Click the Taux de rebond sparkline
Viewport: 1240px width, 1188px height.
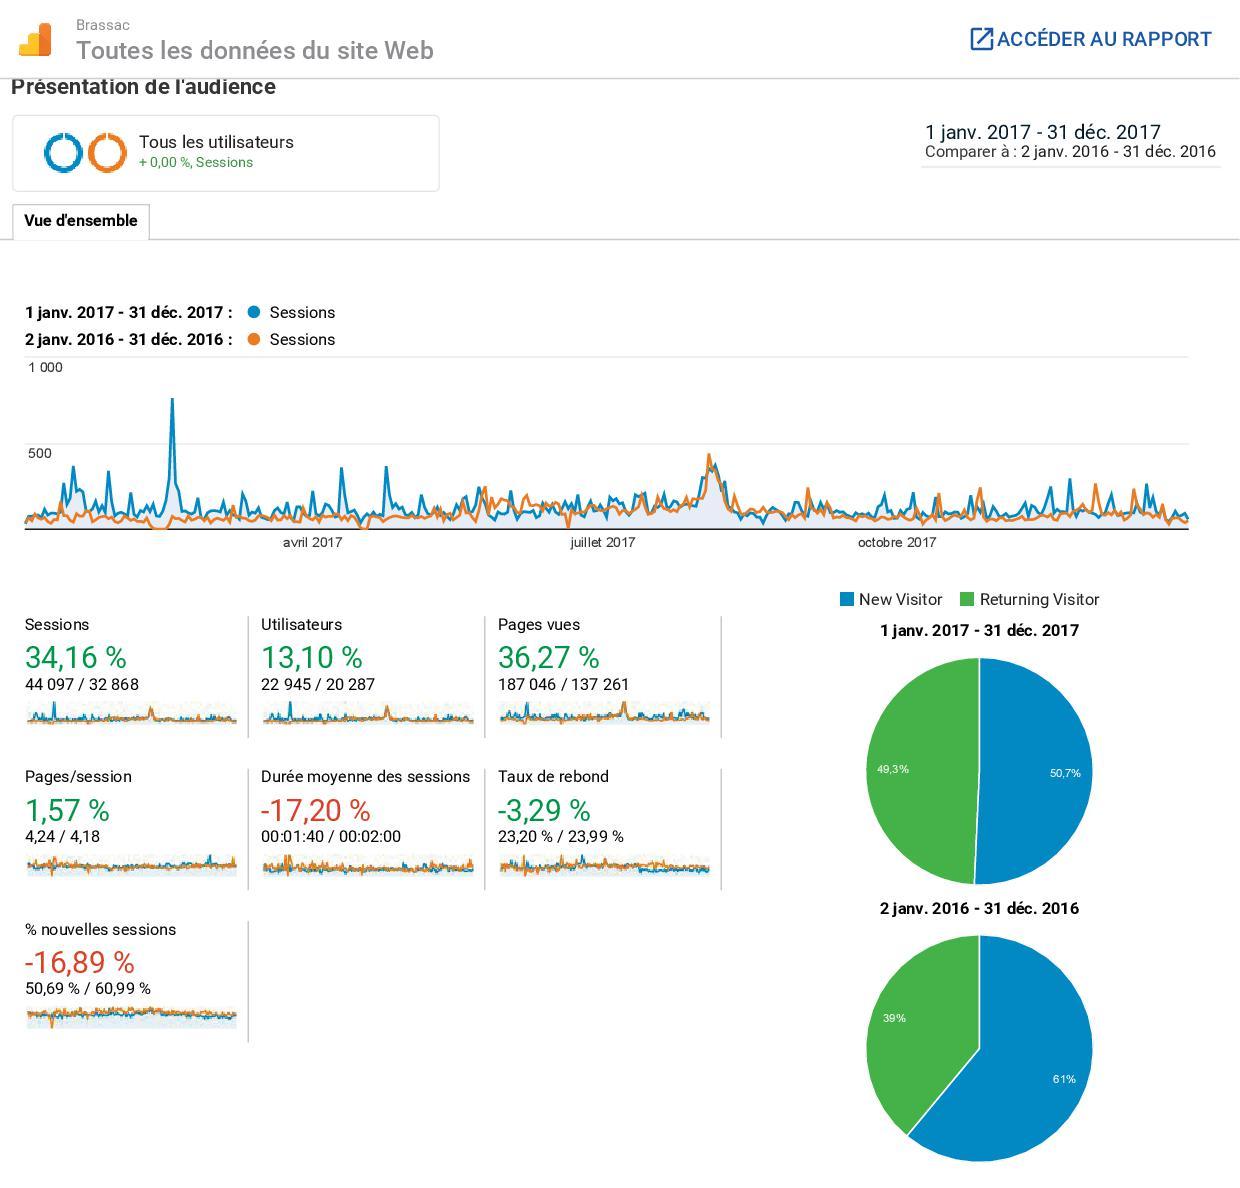click(604, 866)
